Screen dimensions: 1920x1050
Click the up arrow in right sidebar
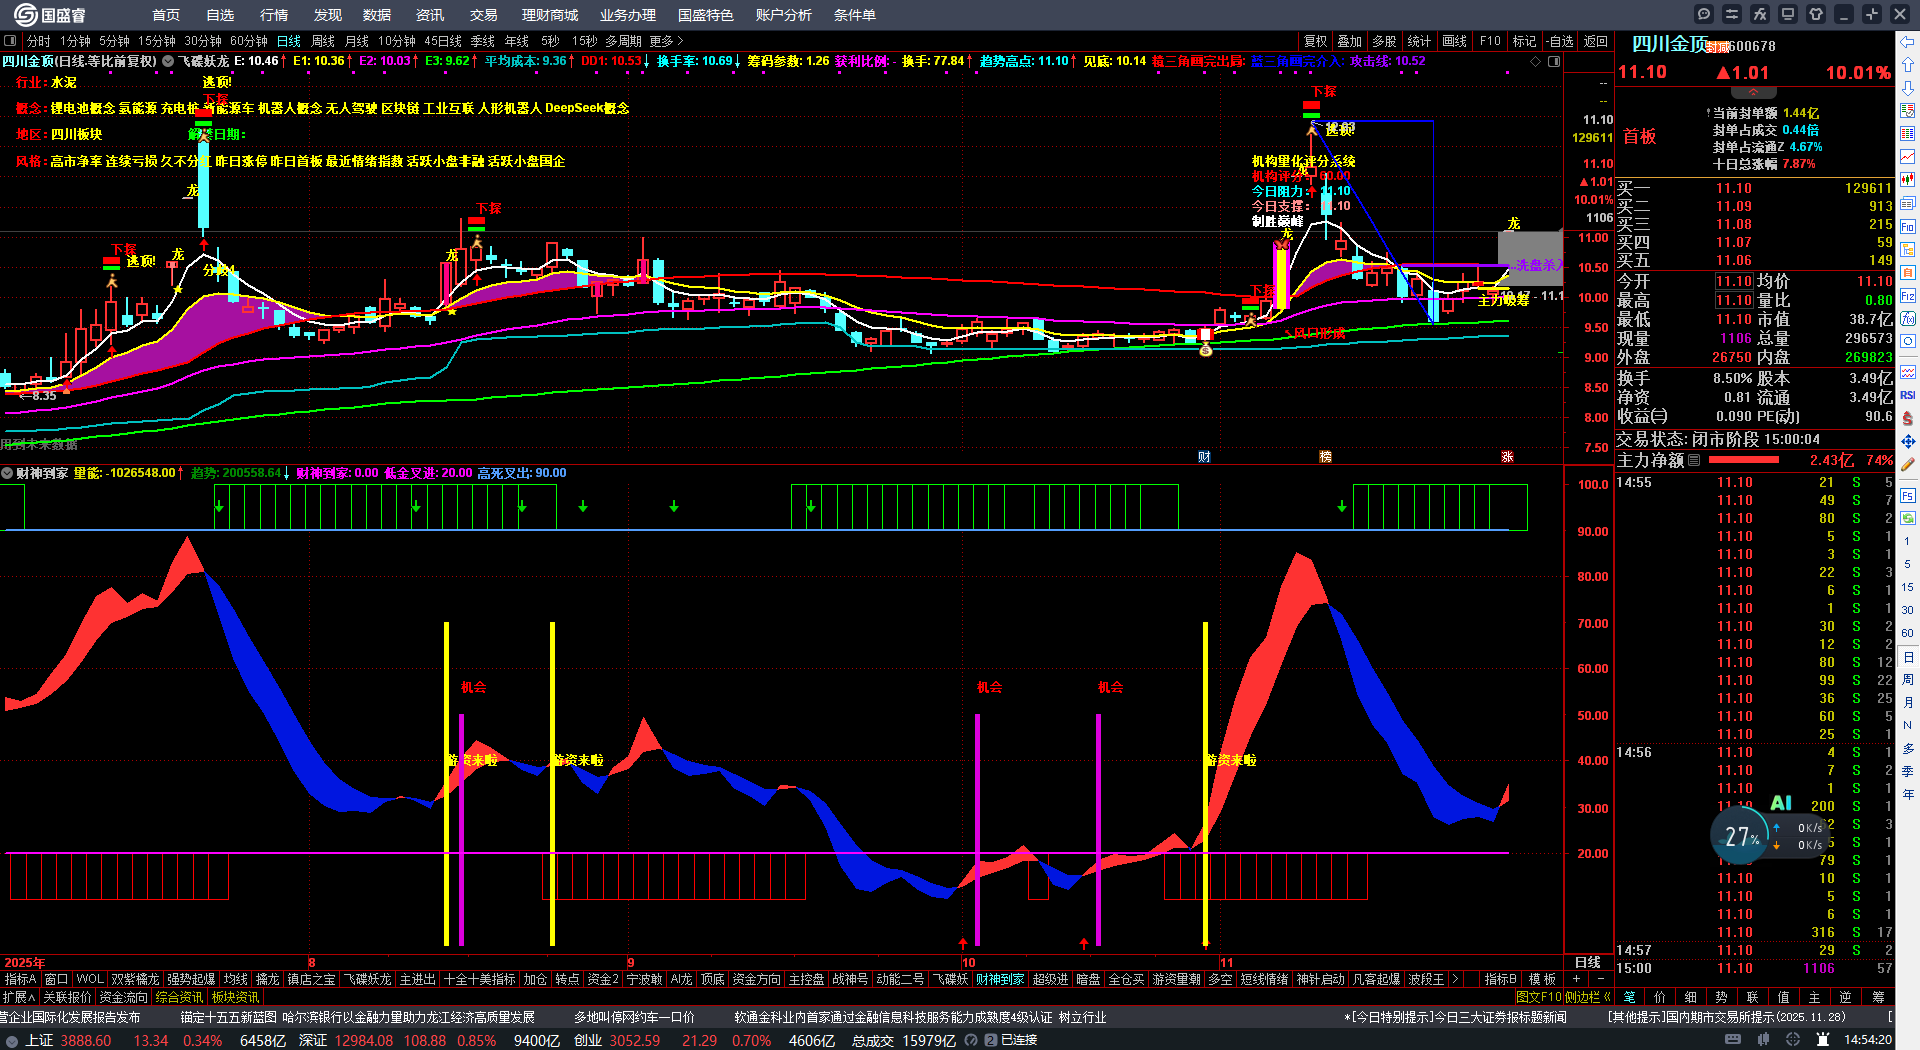(x=1908, y=65)
